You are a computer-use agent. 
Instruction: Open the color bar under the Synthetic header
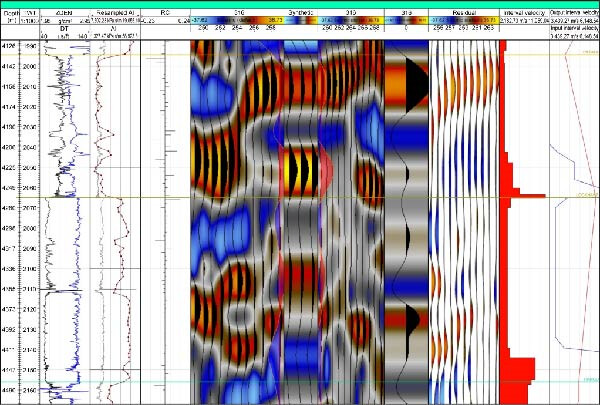(301, 20)
